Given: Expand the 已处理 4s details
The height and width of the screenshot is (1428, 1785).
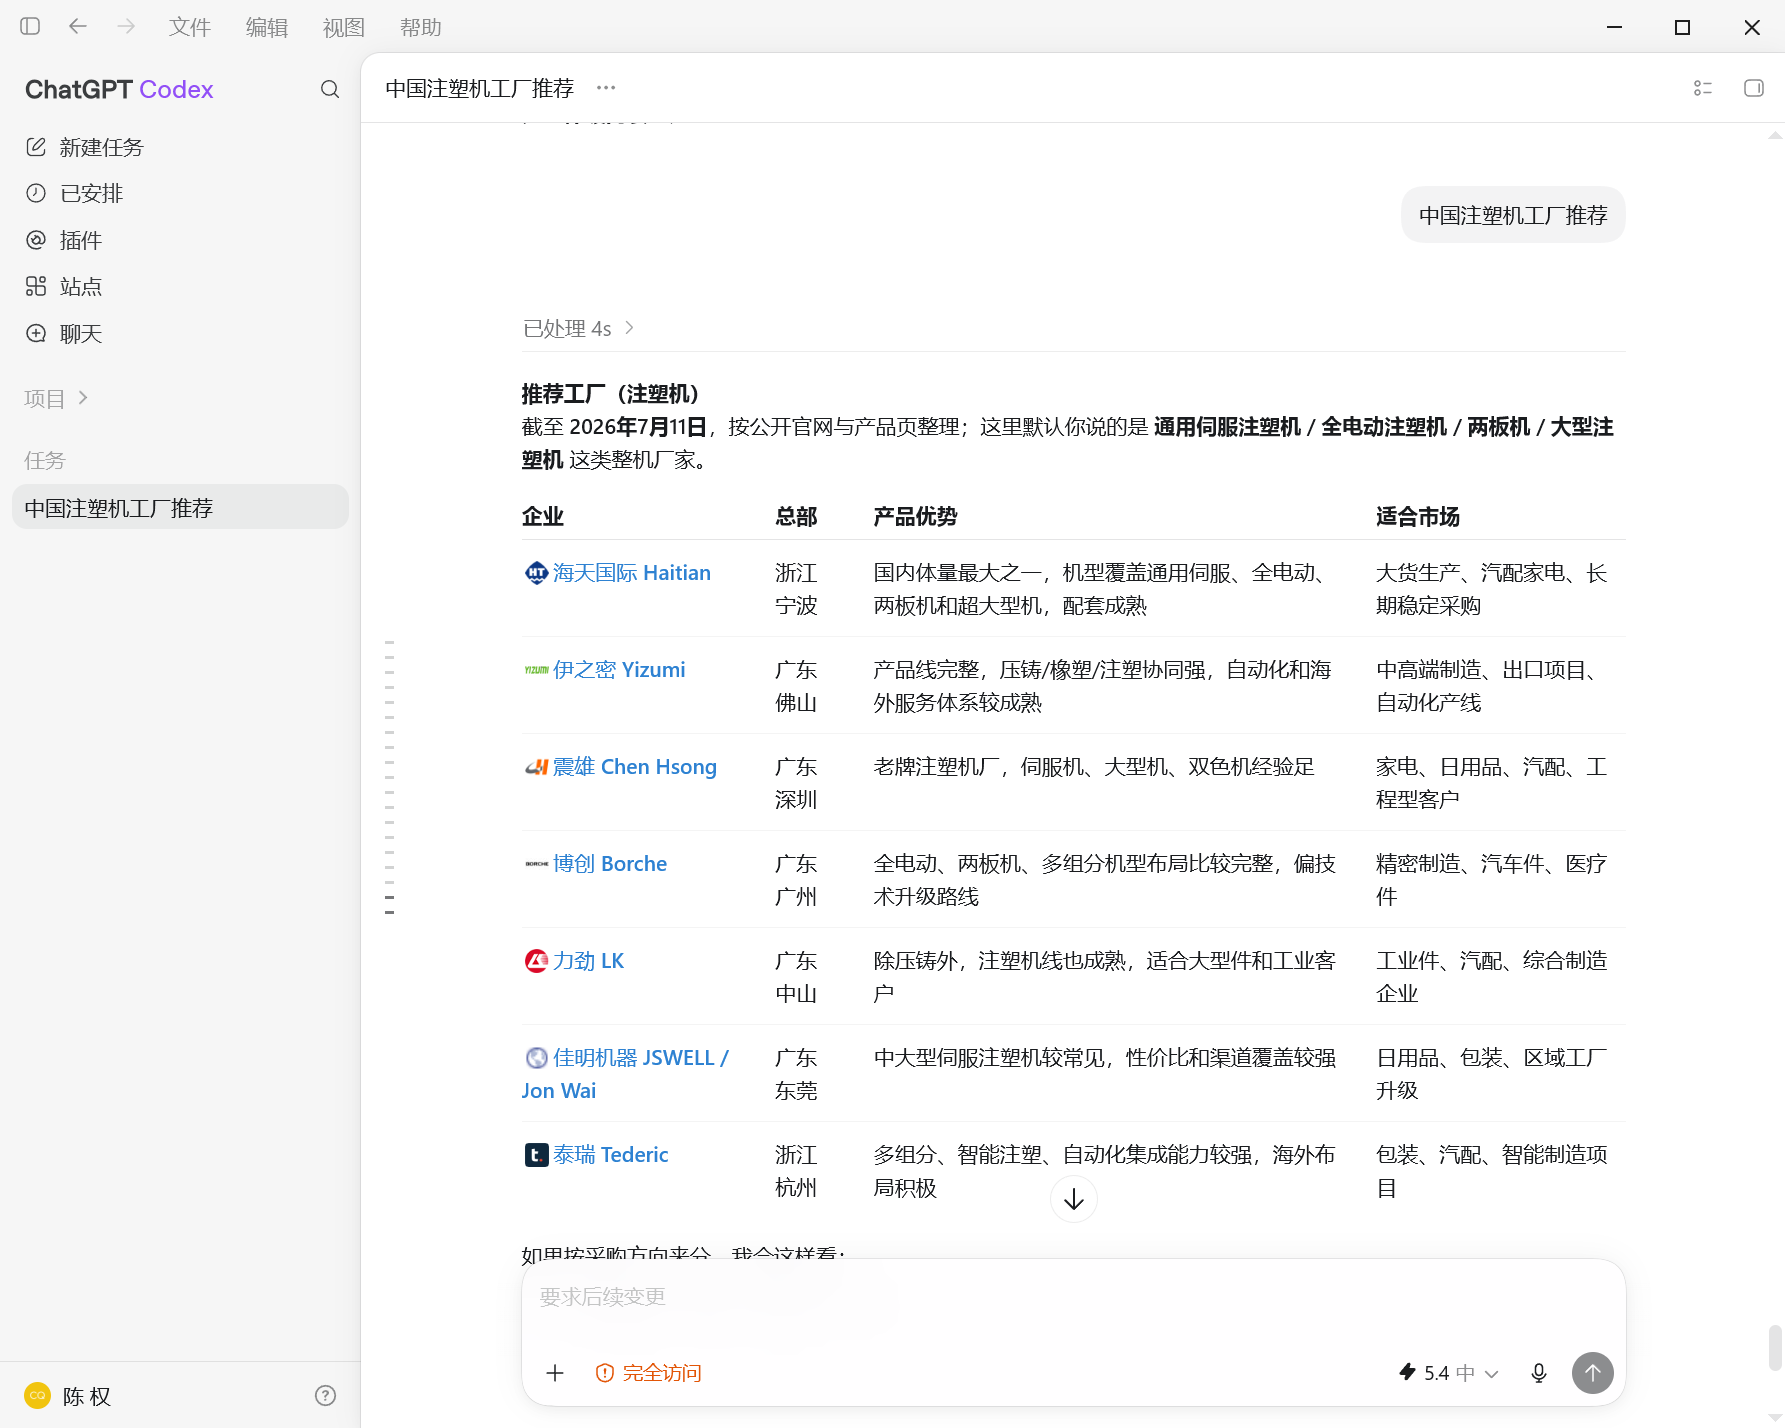Looking at the screenshot, I should point(579,328).
